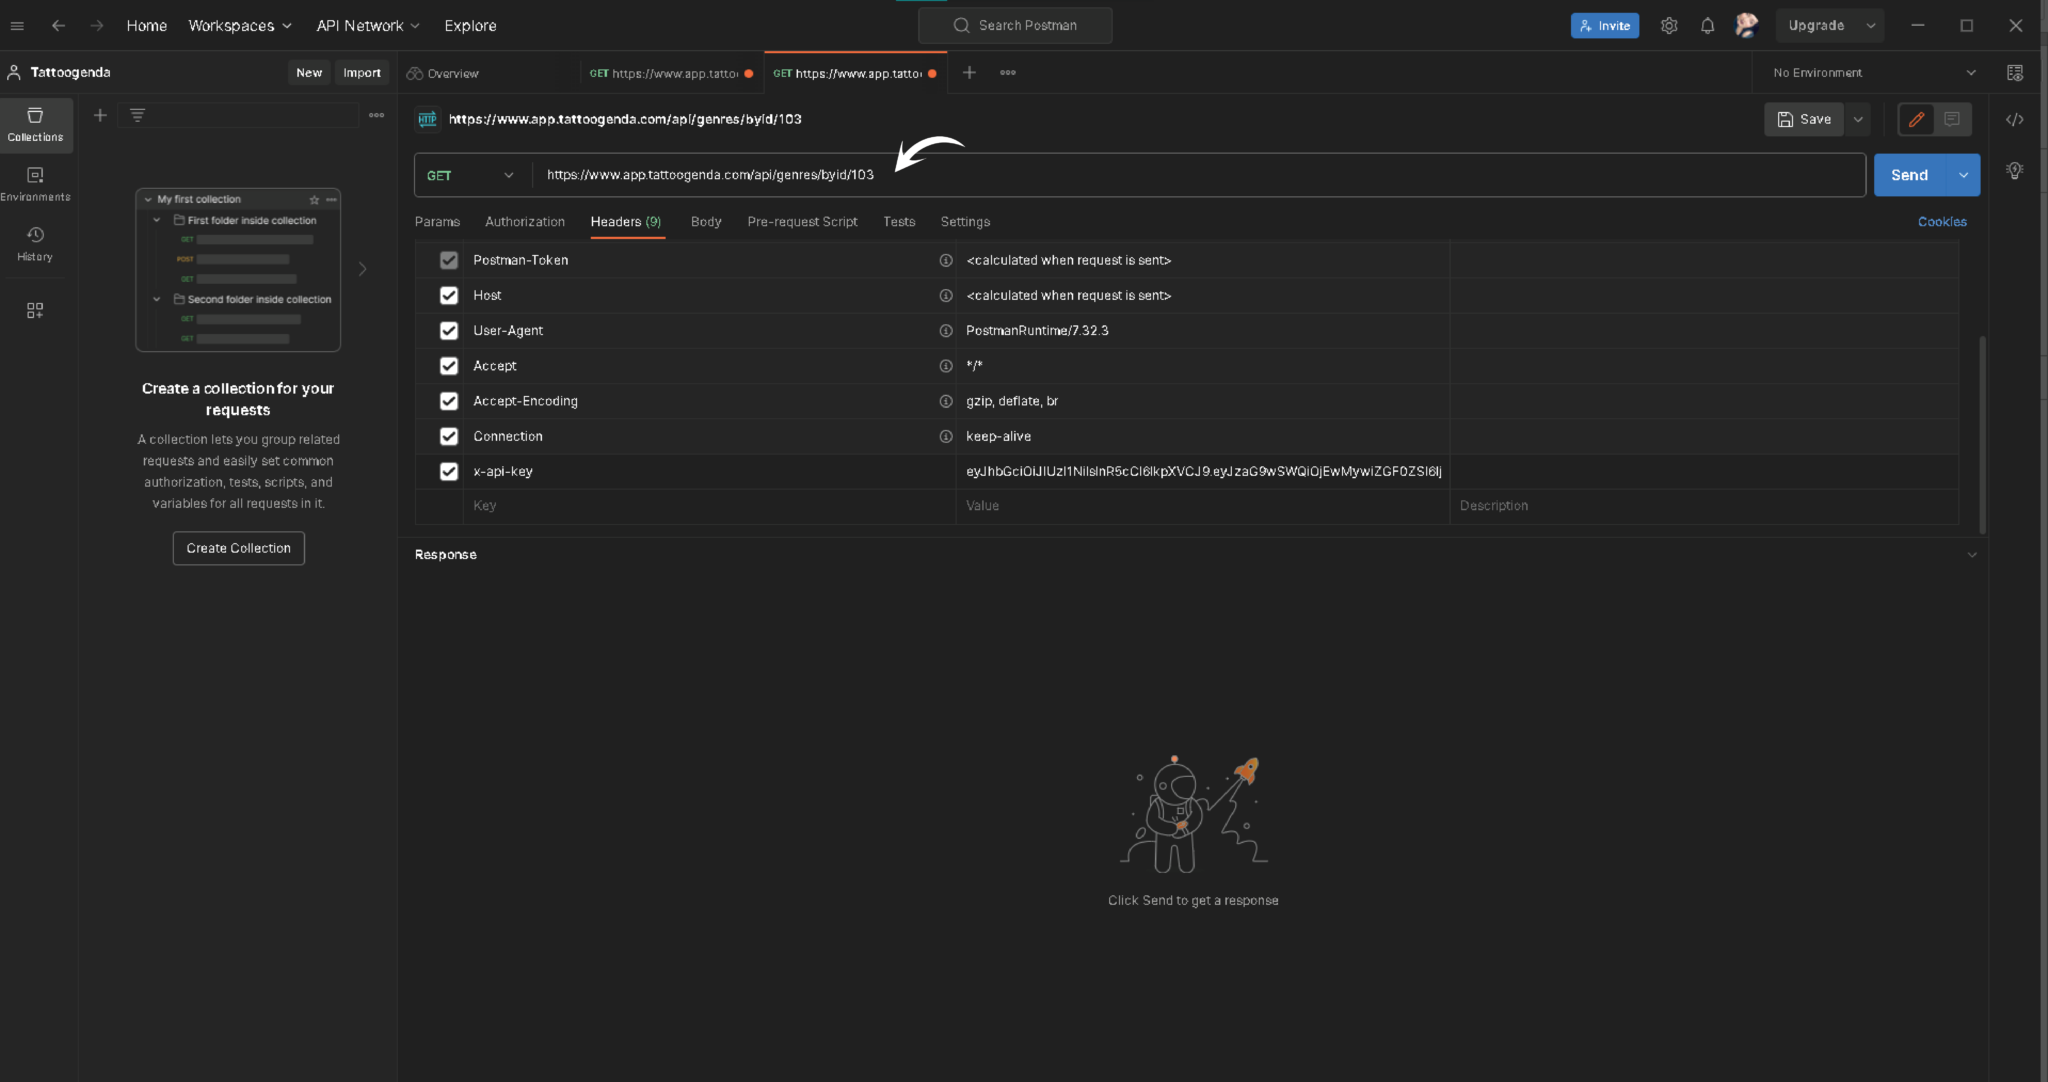Open the environment quick look icon

point(2015,73)
